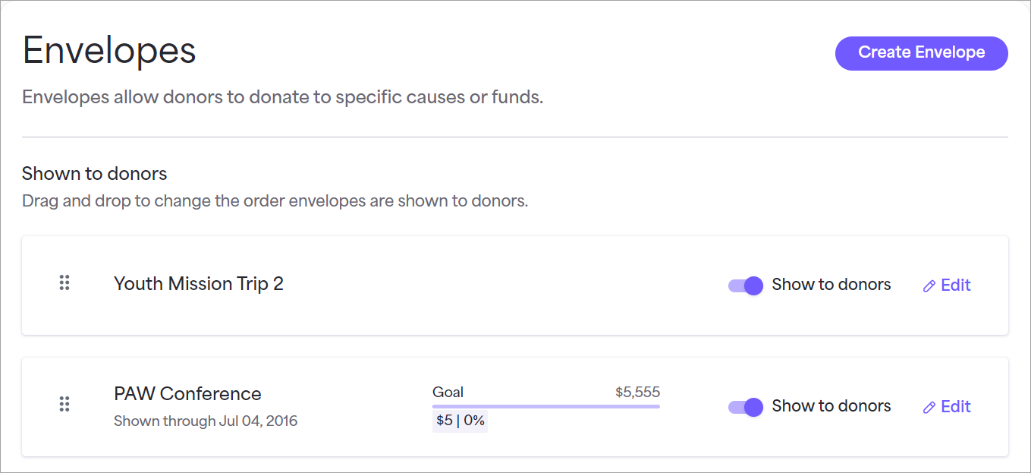Click the Goal label in the PAW Conference row
This screenshot has height=473, width=1031.
click(x=448, y=392)
